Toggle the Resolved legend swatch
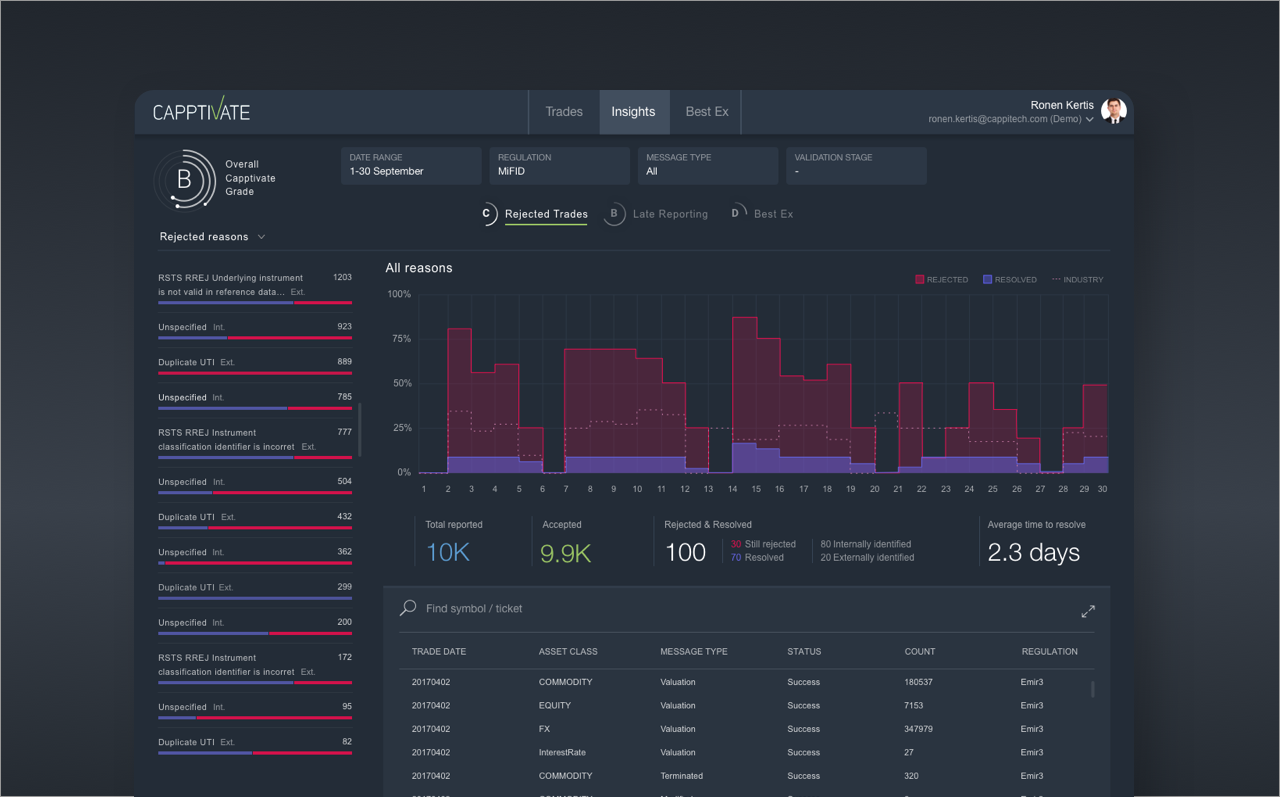Image resolution: width=1280 pixels, height=797 pixels. click(987, 280)
